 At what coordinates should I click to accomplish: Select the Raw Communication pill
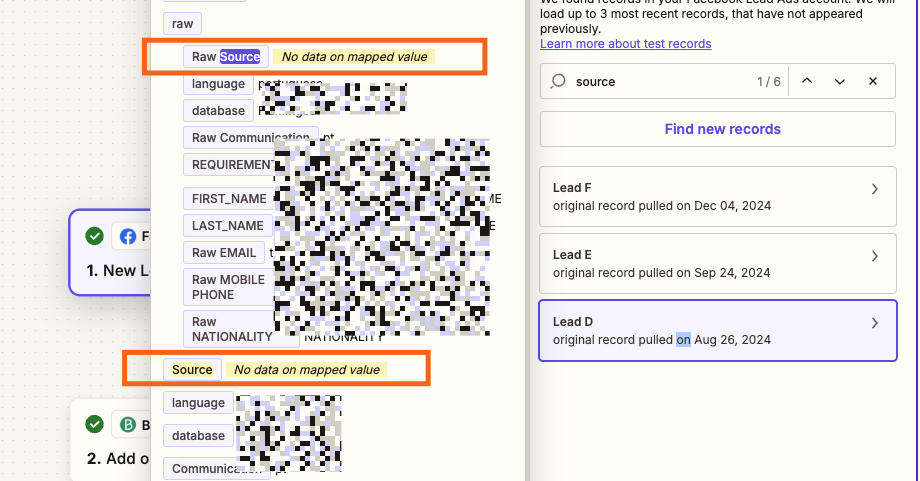click(x=251, y=138)
